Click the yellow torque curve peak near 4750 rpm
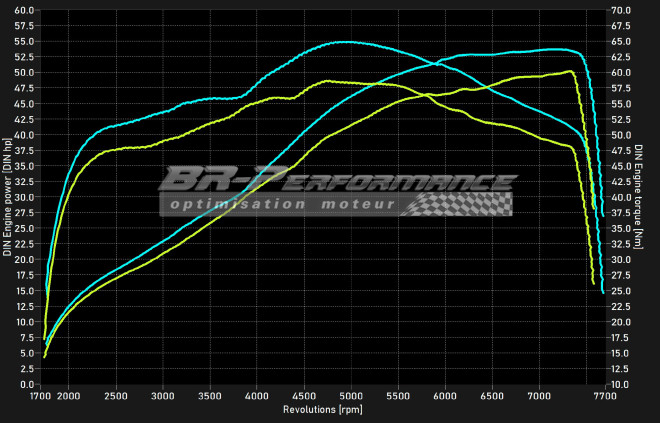 tap(327, 80)
